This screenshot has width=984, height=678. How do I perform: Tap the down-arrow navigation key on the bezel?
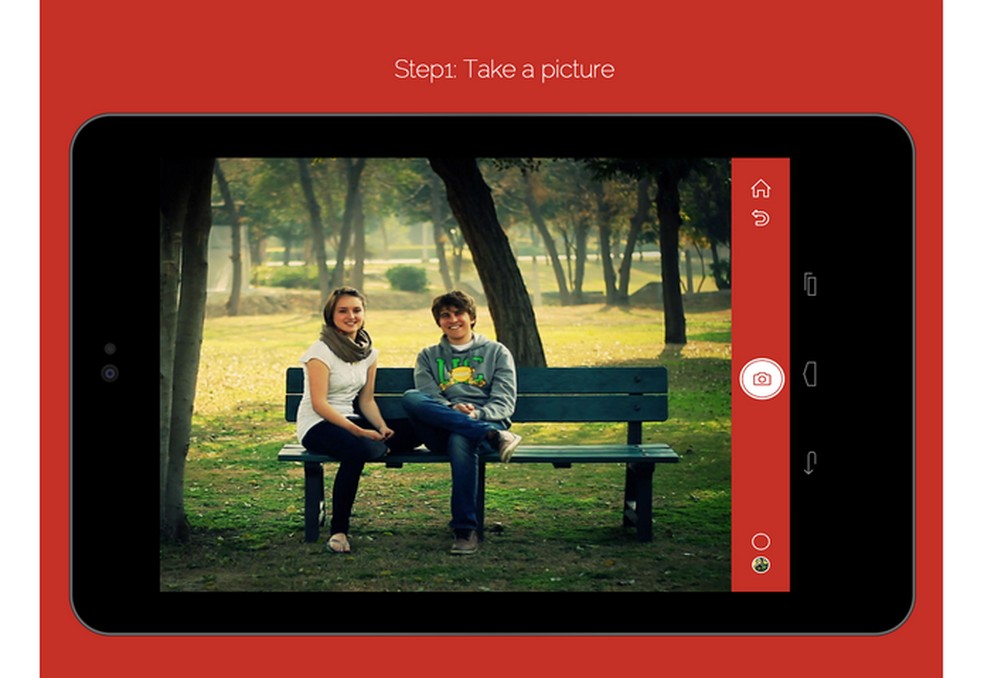810,461
